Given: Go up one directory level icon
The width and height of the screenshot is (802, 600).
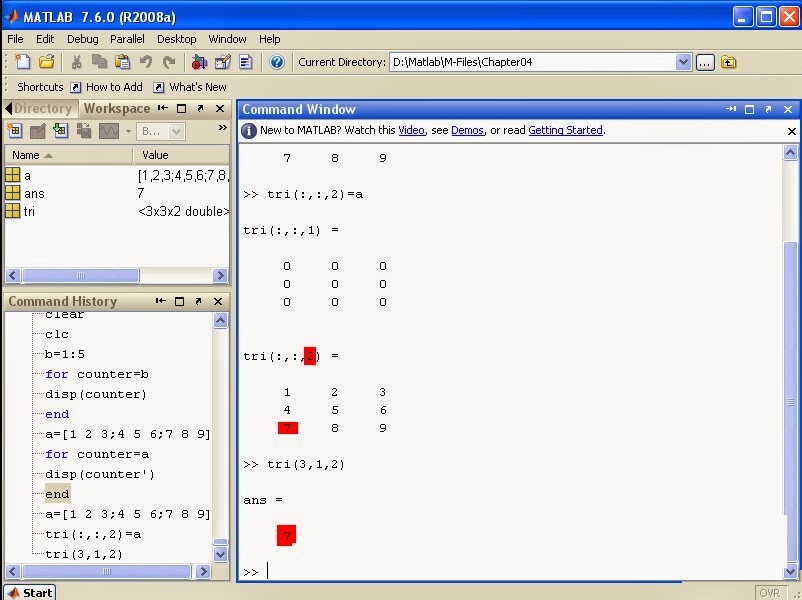Looking at the screenshot, I should tap(729, 62).
